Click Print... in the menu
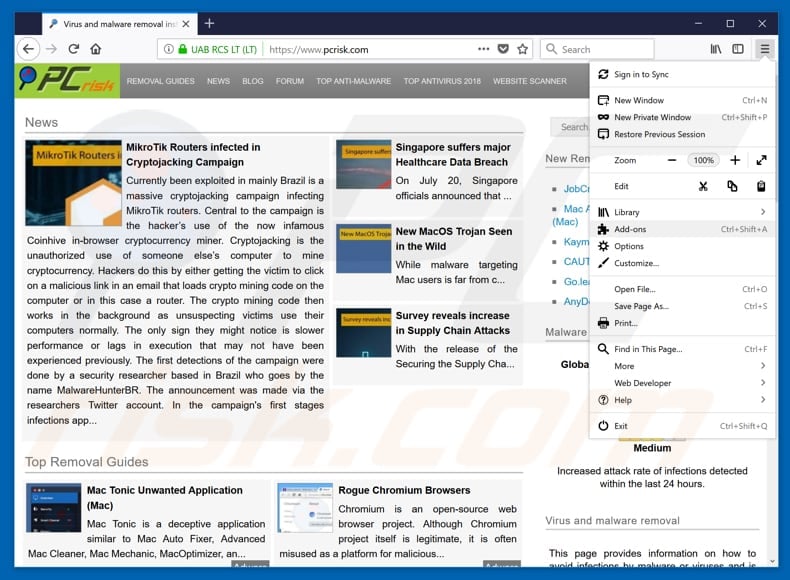 pyautogui.click(x=682, y=324)
